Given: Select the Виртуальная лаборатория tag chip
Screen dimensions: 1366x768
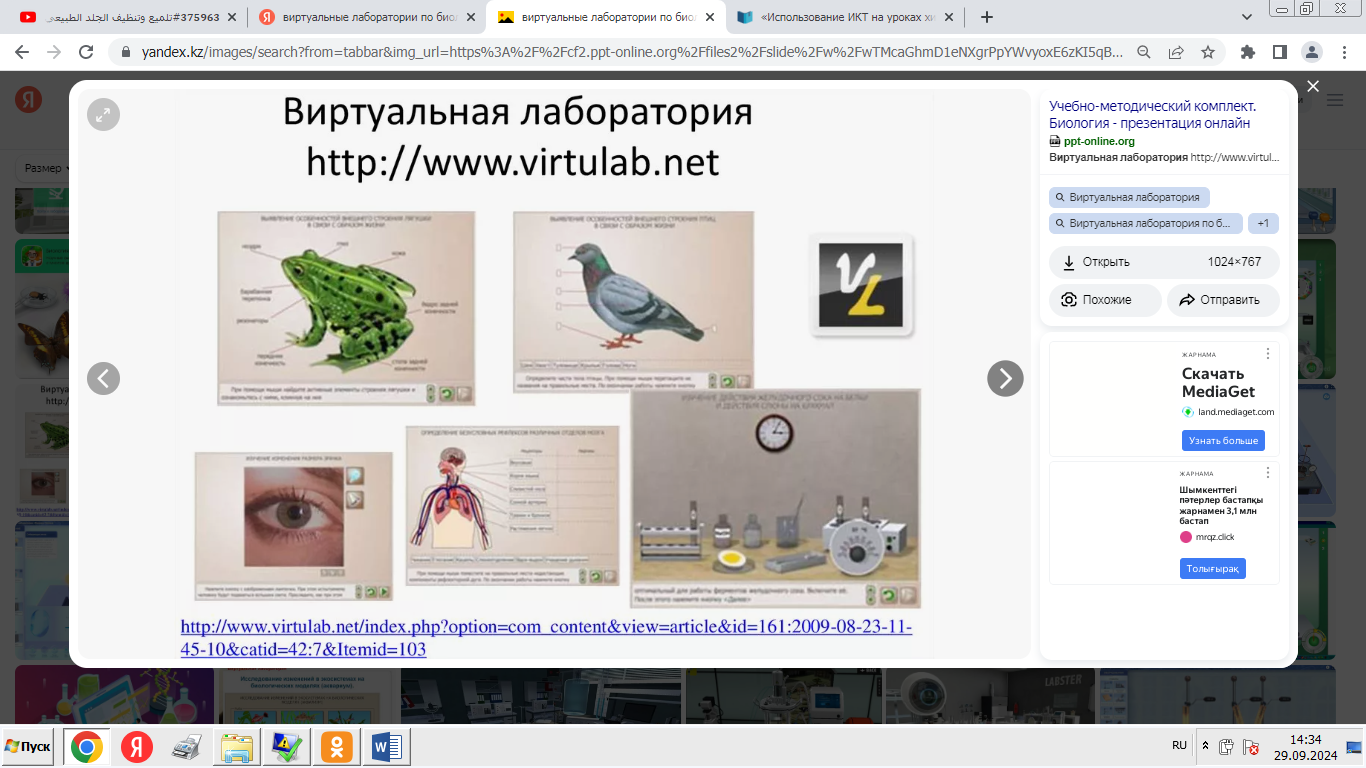Looking at the screenshot, I should point(1129,198).
